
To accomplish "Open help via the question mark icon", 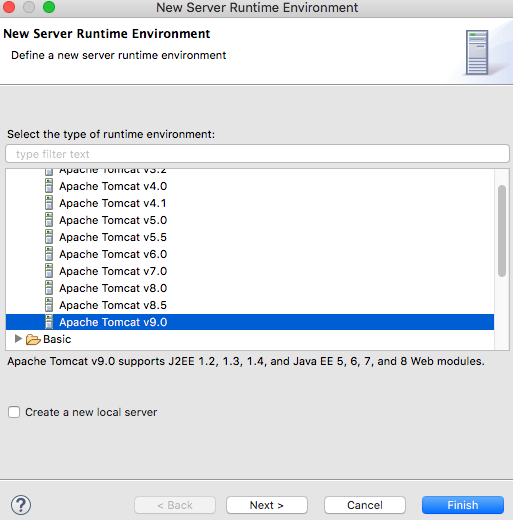I will (21, 505).
